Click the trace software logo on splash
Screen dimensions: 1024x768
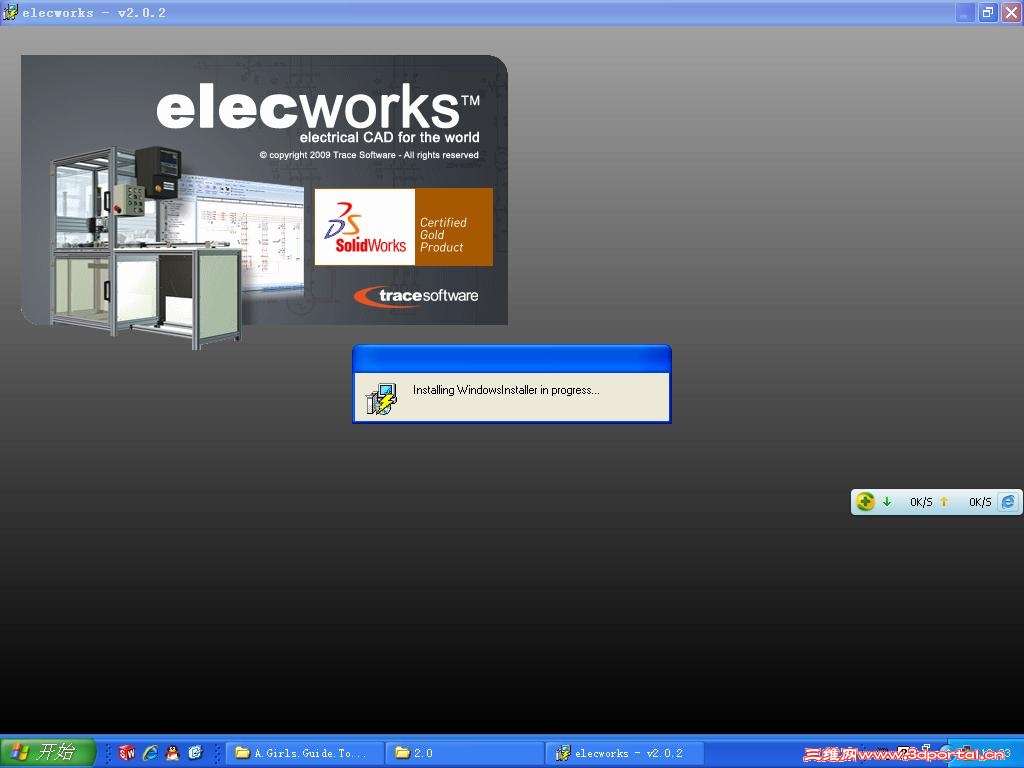417,296
